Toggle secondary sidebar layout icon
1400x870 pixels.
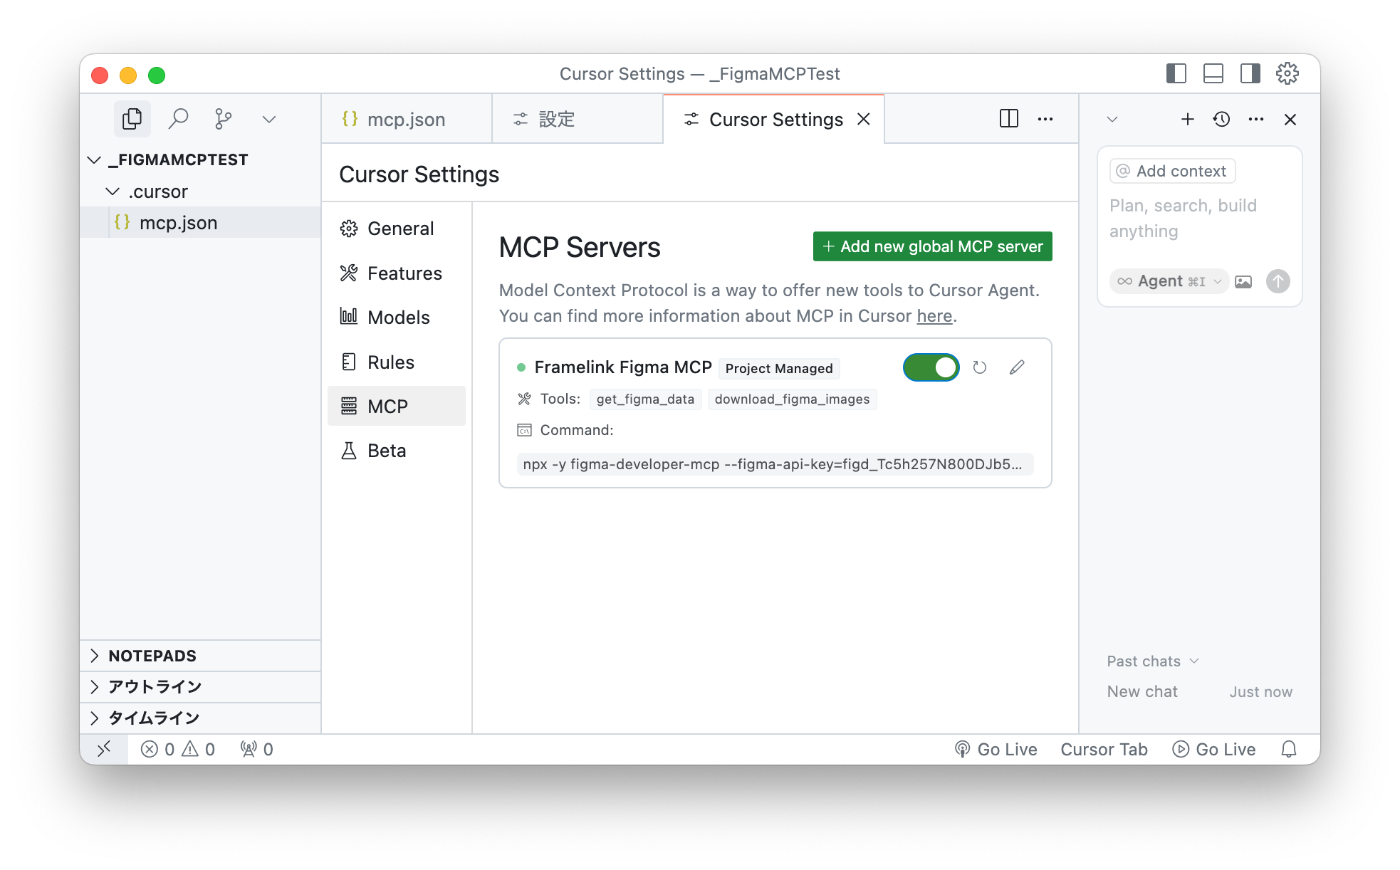pos(1250,73)
